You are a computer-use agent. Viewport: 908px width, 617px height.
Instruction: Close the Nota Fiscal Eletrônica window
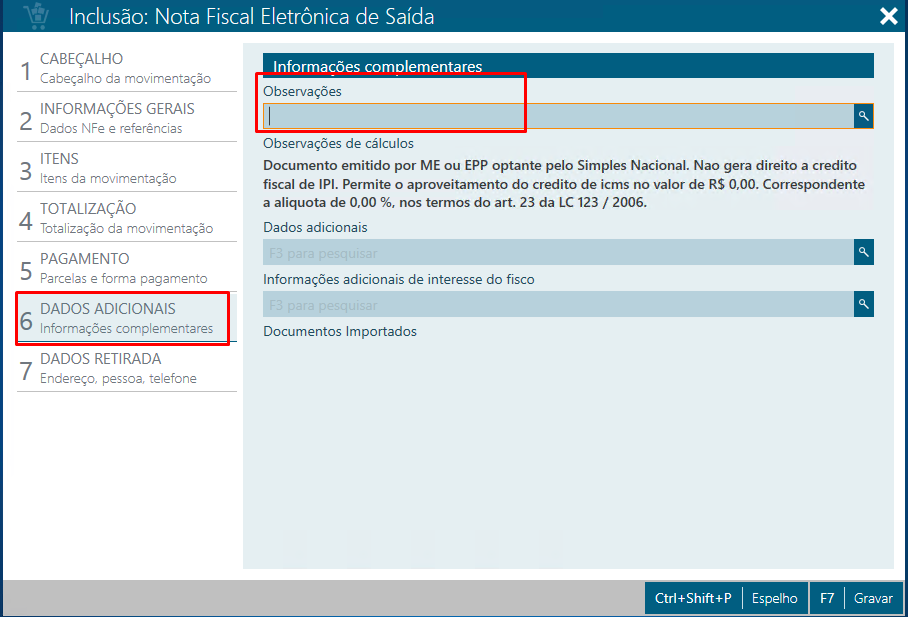click(x=888, y=16)
